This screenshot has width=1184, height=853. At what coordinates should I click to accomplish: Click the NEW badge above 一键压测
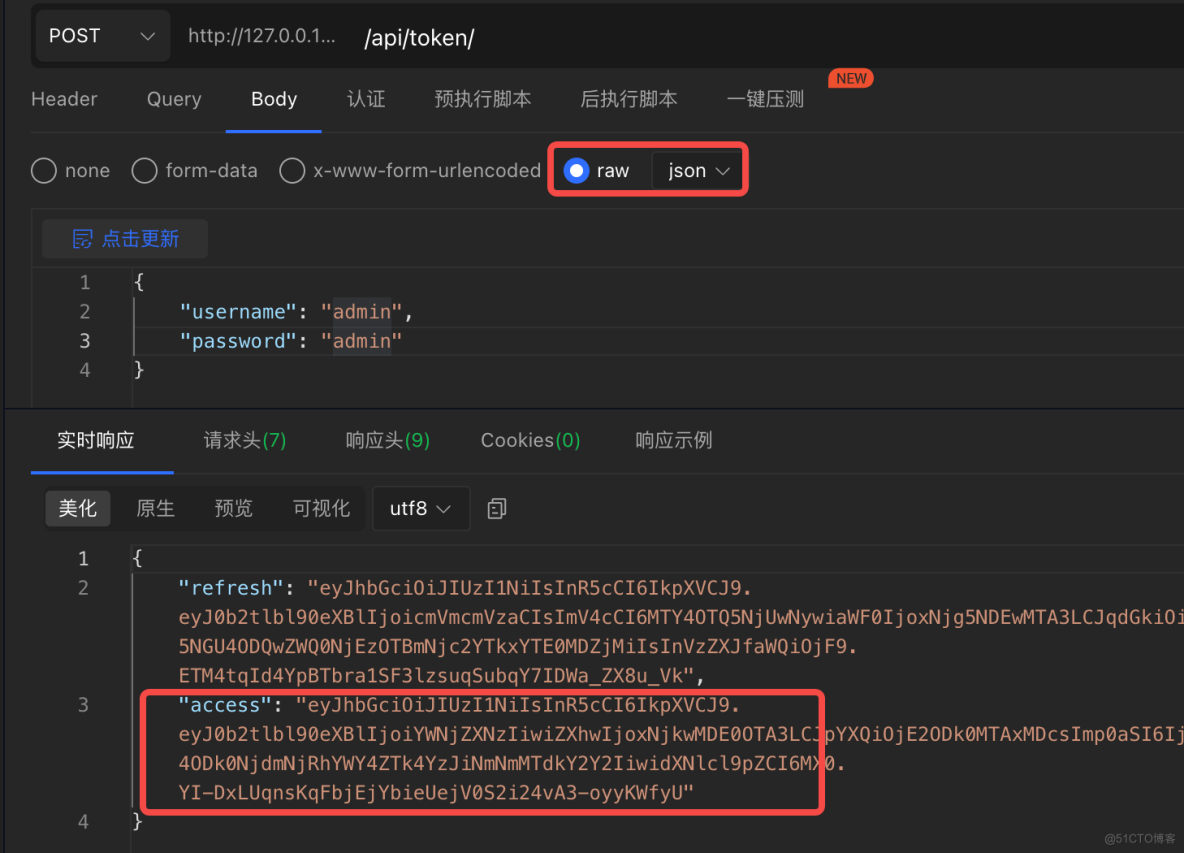tap(851, 79)
